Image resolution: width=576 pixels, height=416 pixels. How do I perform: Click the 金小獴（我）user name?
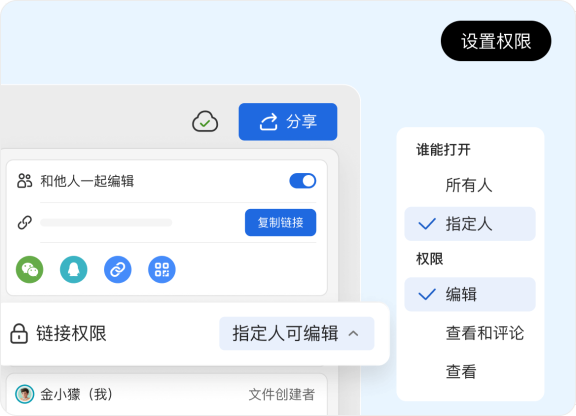pos(76,394)
